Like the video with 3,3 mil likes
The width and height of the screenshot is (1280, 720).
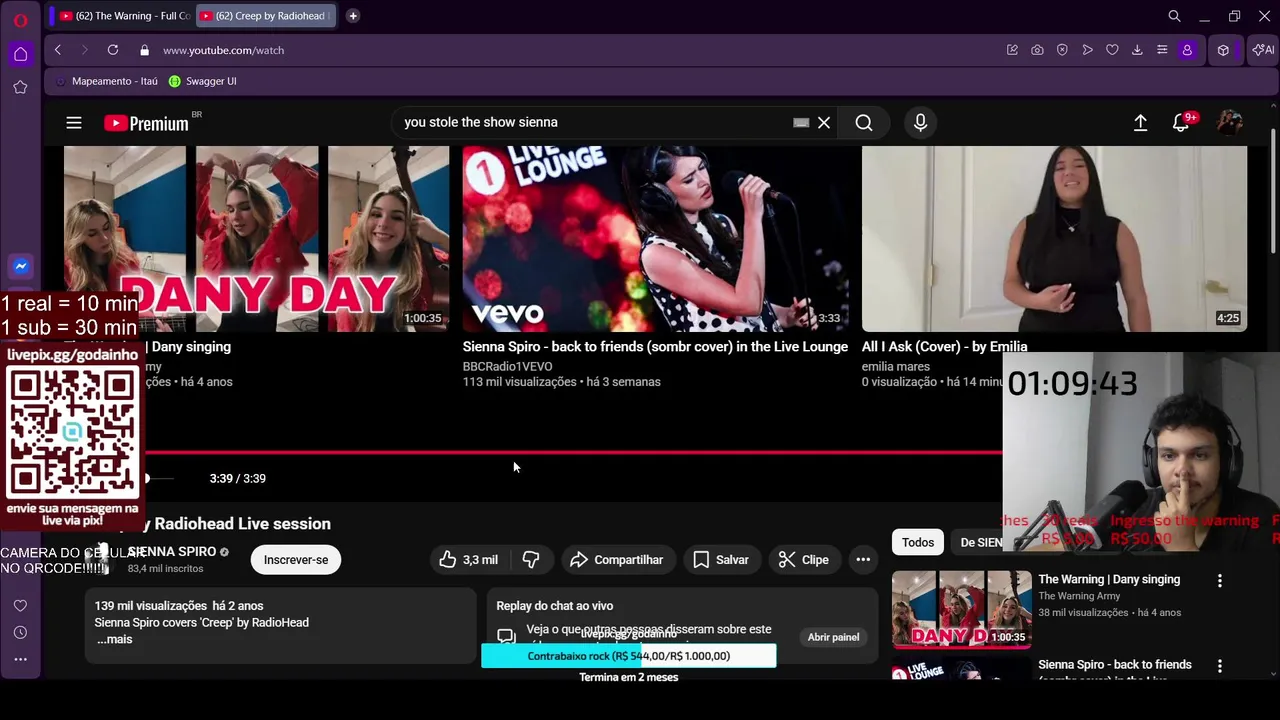click(x=468, y=560)
